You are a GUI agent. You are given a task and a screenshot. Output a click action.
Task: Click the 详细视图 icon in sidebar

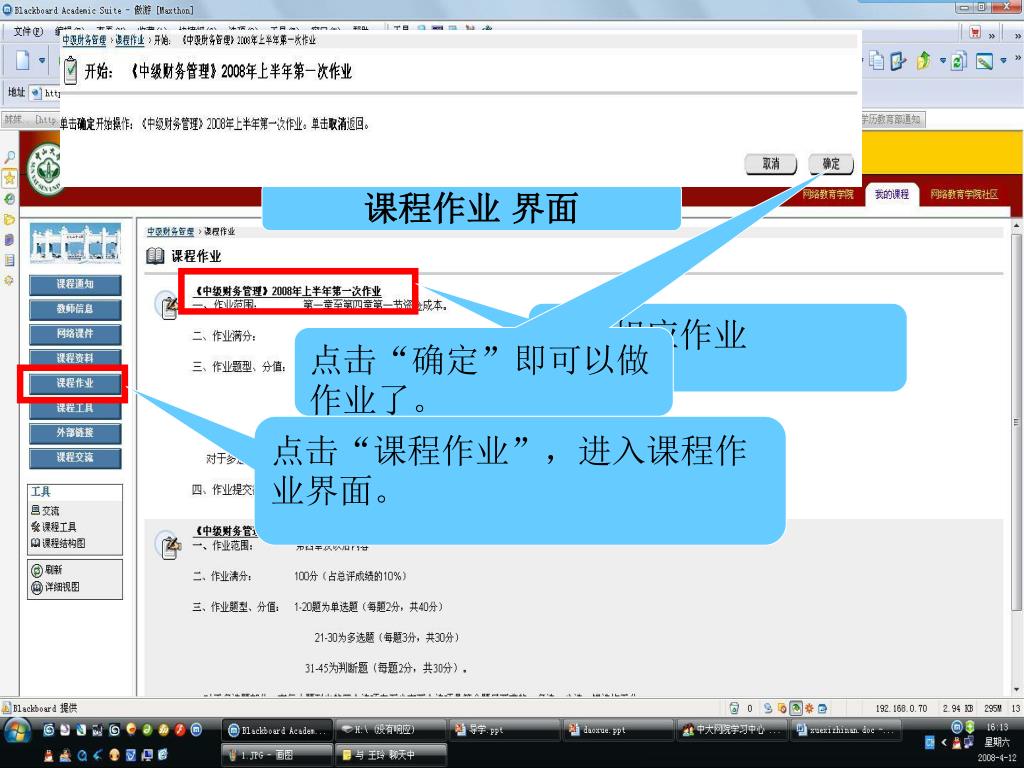[x=36, y=587]
